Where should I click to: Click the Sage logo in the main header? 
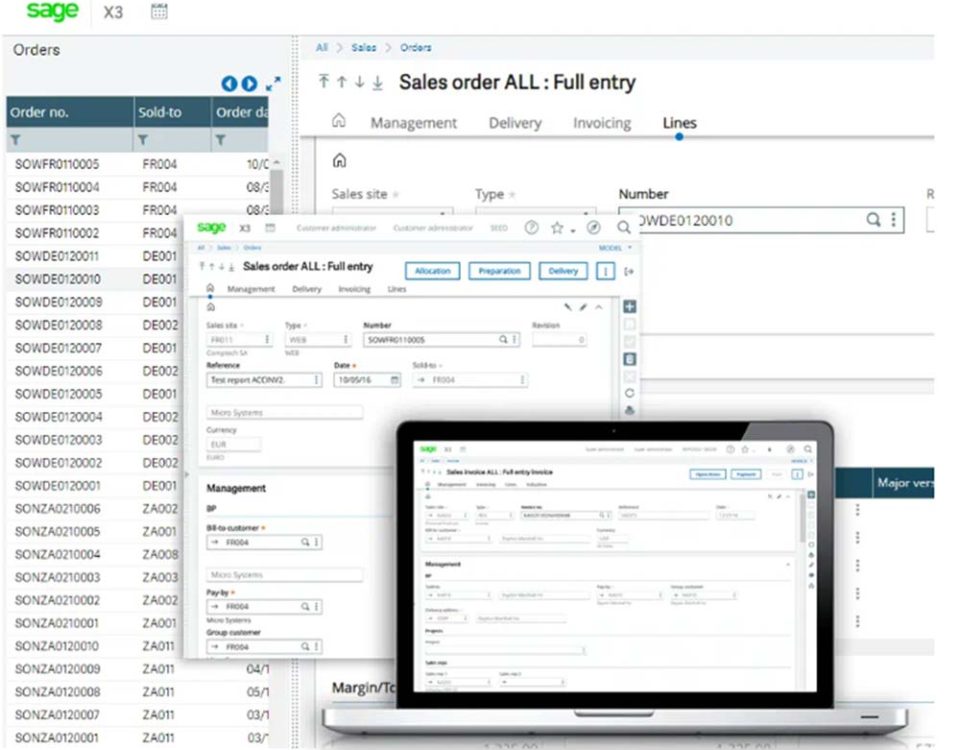(52, 11)
